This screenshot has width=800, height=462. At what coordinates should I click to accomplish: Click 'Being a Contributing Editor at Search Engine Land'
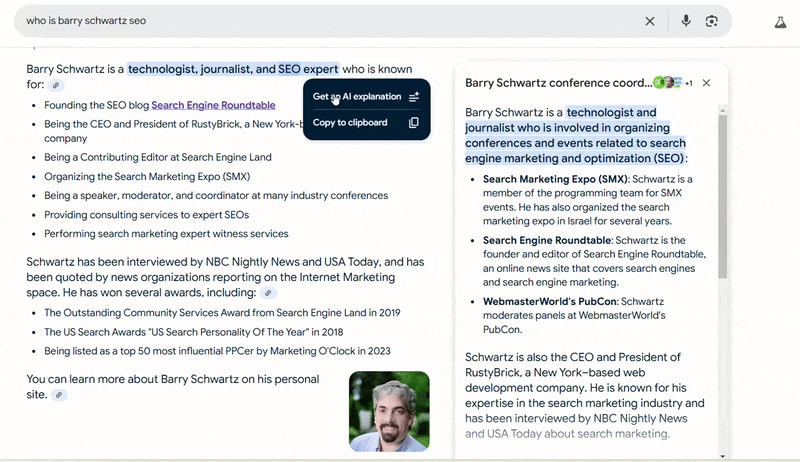tap(158, 157)
